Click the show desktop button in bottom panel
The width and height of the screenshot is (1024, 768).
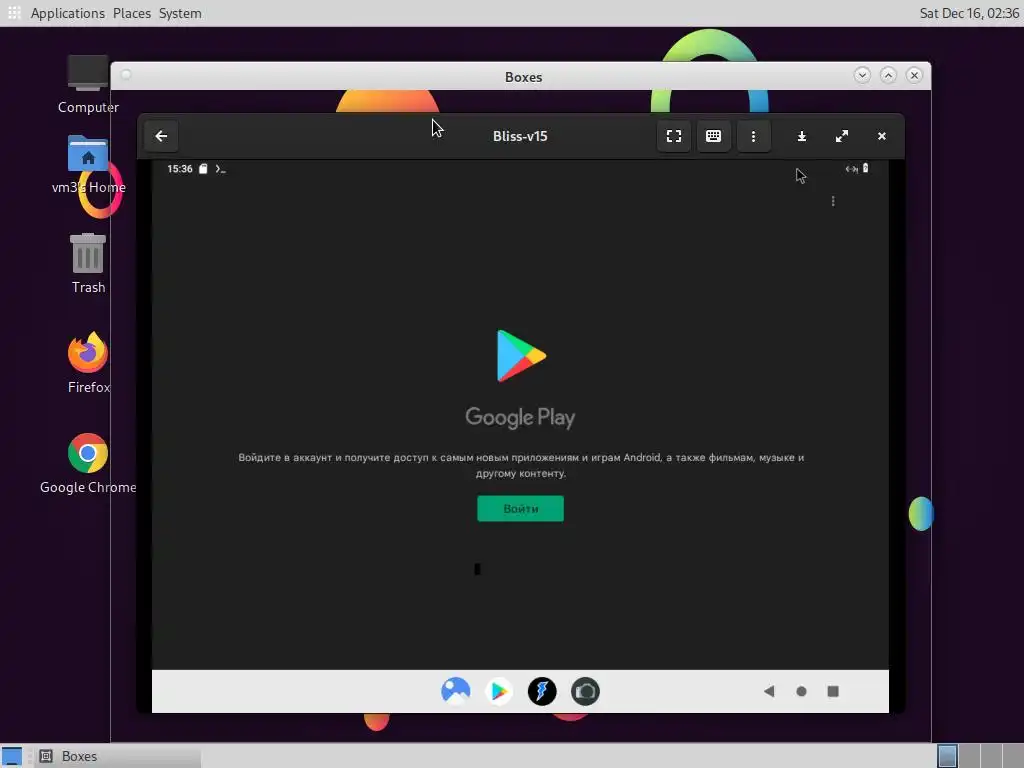12,756
